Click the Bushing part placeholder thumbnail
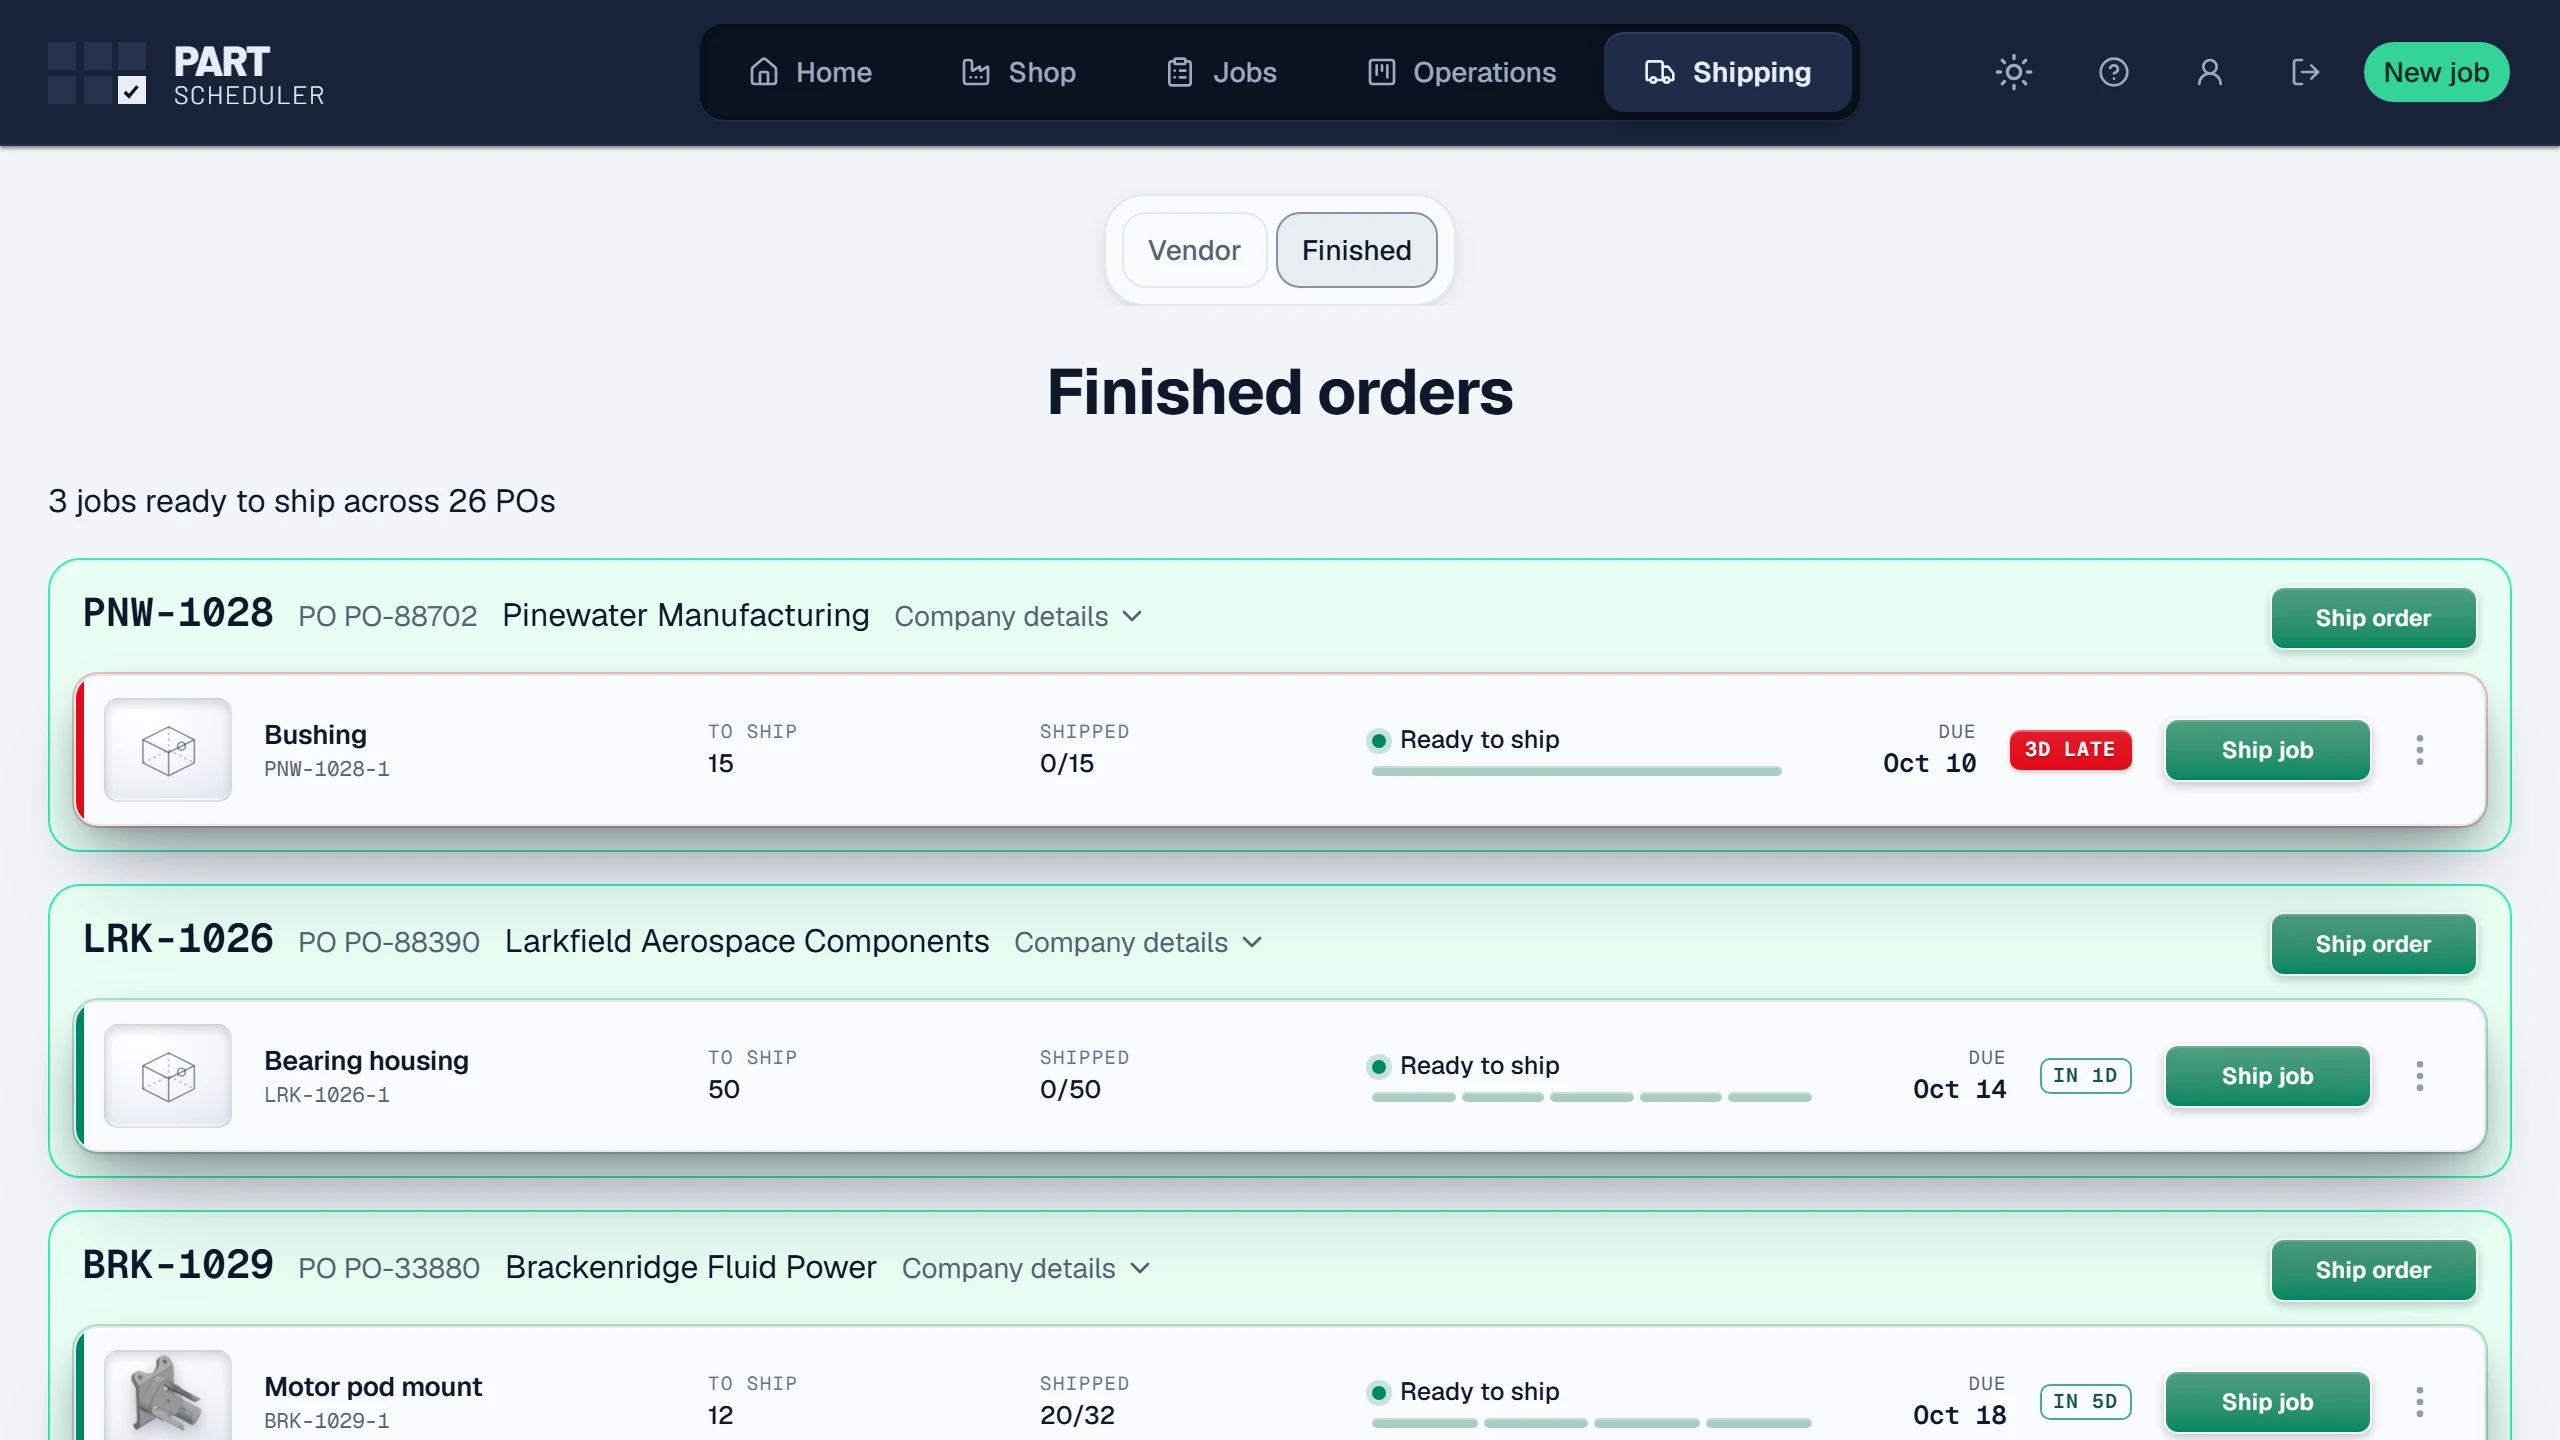 point(168,750)
